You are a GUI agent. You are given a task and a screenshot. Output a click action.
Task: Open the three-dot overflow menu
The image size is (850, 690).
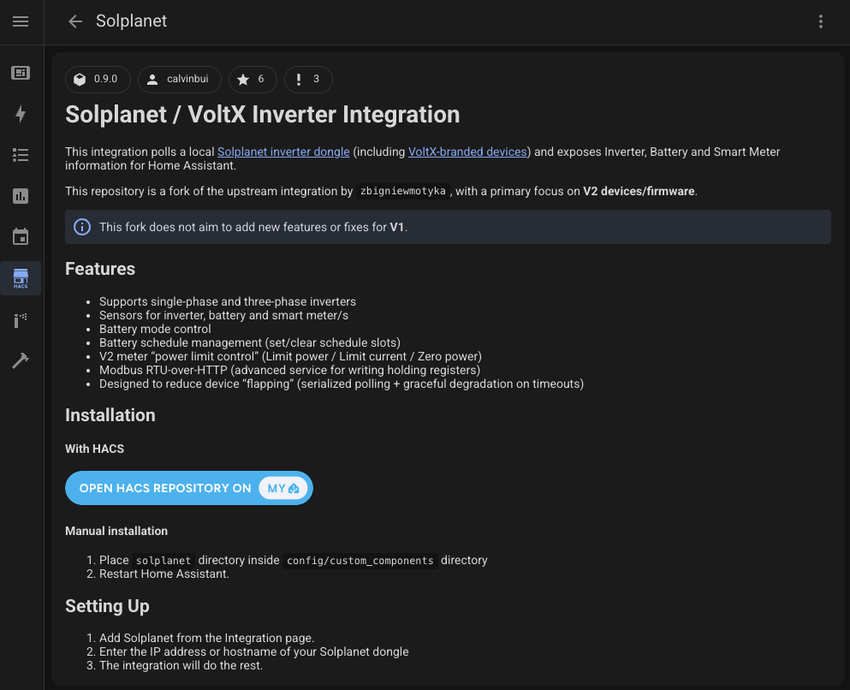(821, 21)
